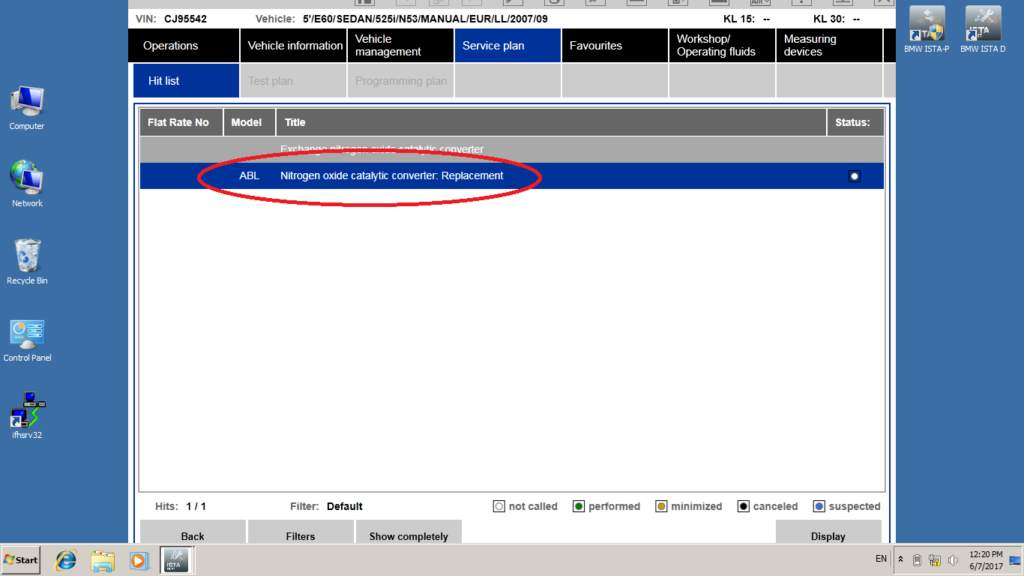The height and width of the screenshot is (576, 1024).
Task: Click the 'performed' green legend indicator
Action: click(x=579, y=506)
